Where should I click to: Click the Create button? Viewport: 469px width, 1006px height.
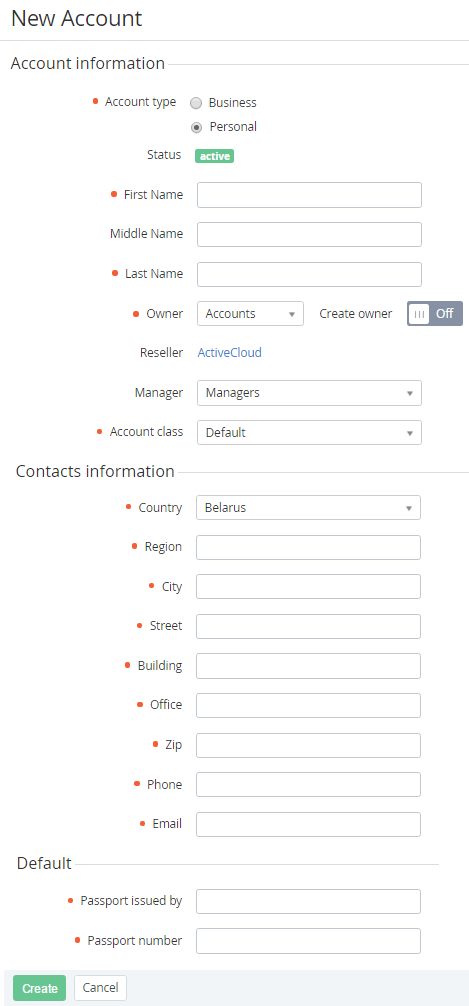[39, 989]
